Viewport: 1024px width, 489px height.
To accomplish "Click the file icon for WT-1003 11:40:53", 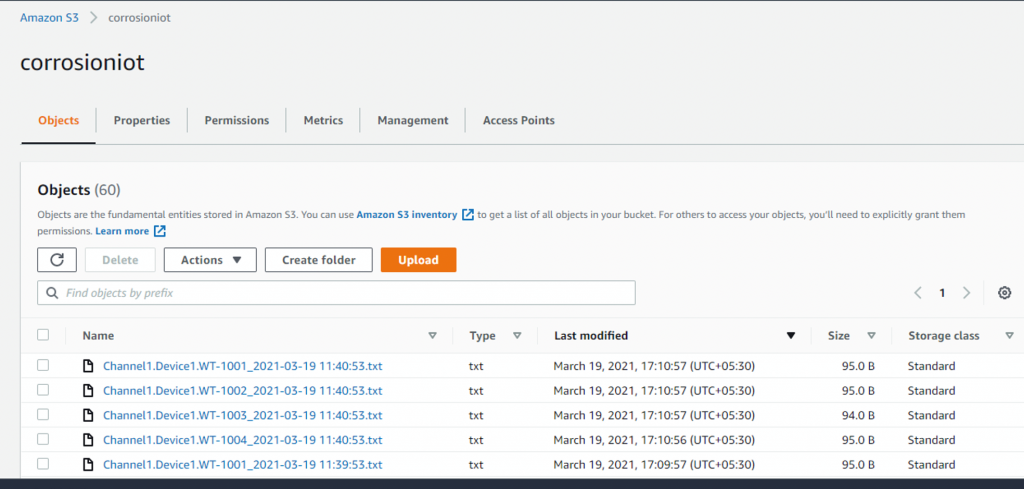I will click(88, 415).
